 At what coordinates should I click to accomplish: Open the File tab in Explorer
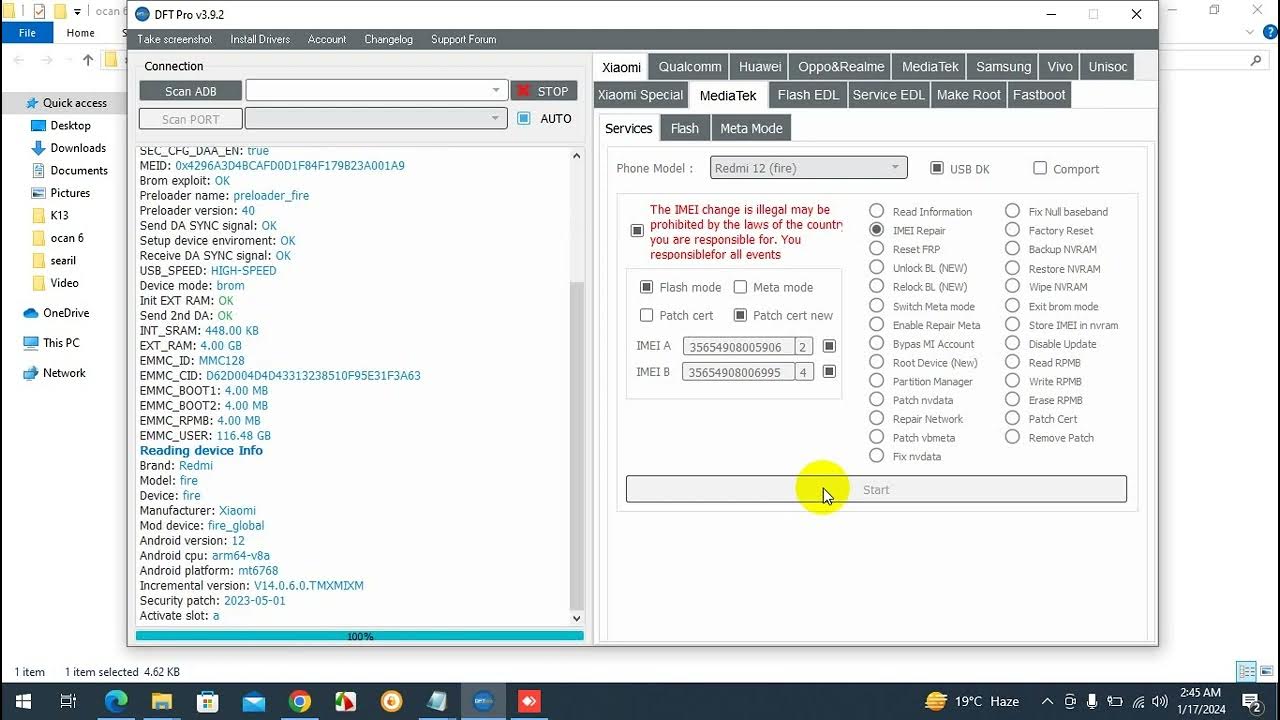click(x=27, y=33)
